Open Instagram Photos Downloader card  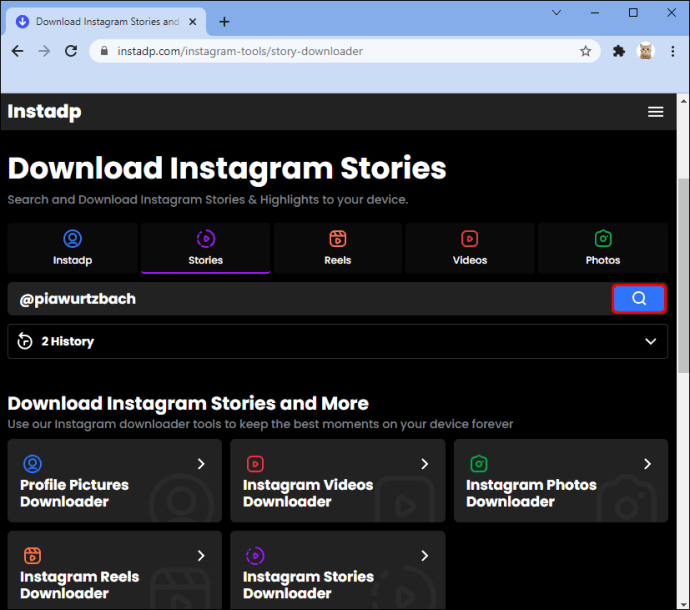(x=561, y=481)
